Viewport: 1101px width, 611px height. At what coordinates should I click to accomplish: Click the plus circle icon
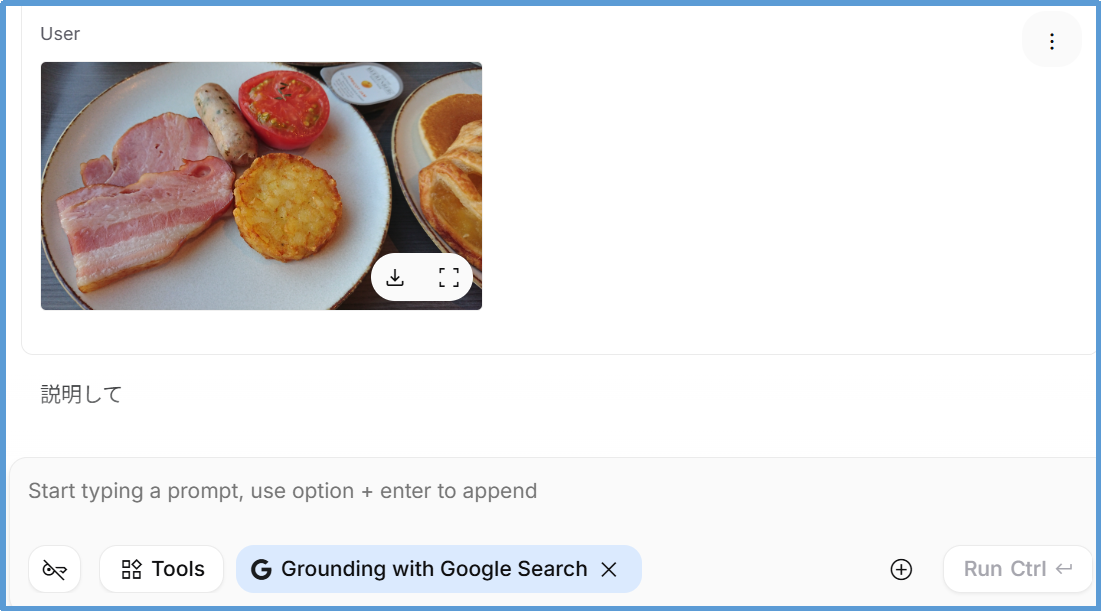(x=901, y=569)
